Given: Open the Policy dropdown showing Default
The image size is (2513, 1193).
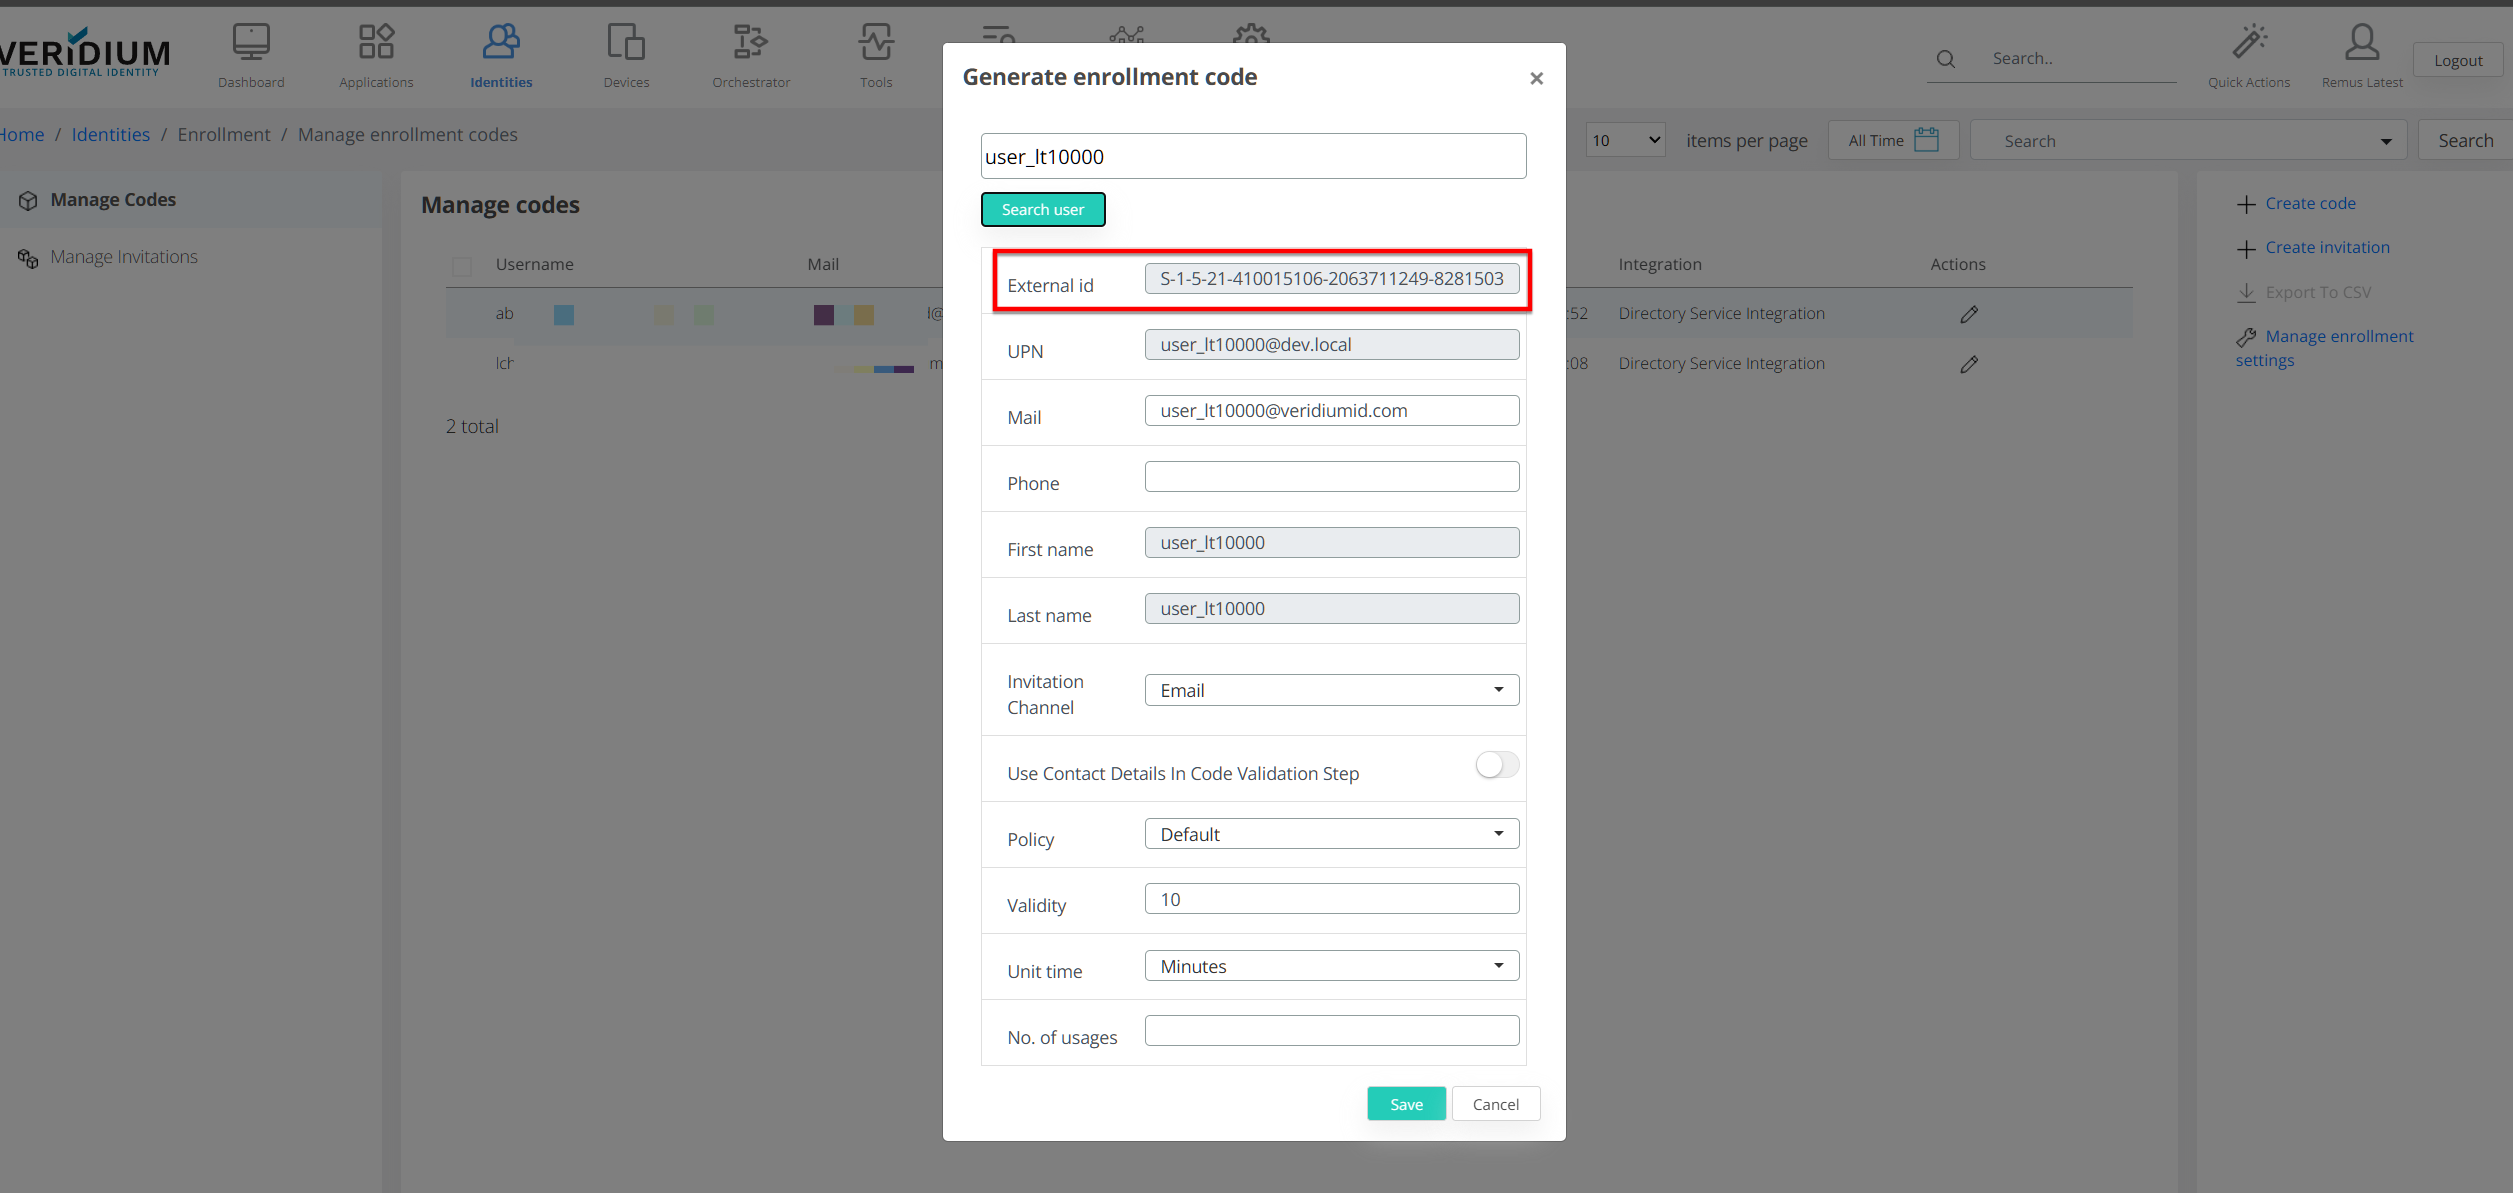Looking at the screenshot, I should click(1331, 834).
